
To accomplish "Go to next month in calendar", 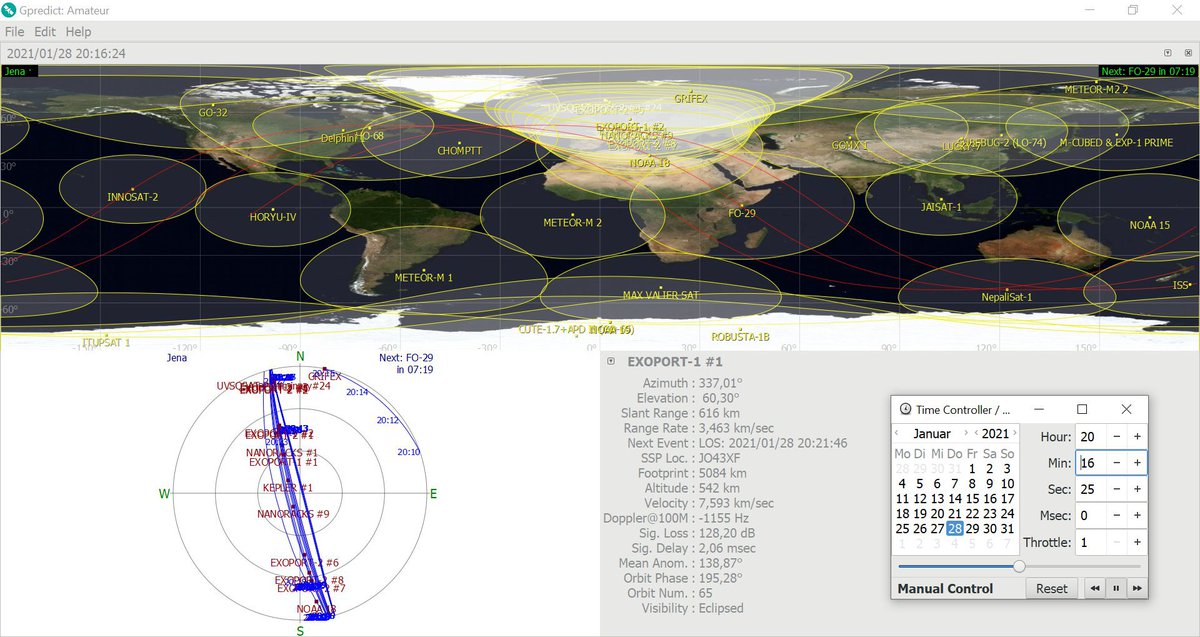I will [x=965, y=434].
